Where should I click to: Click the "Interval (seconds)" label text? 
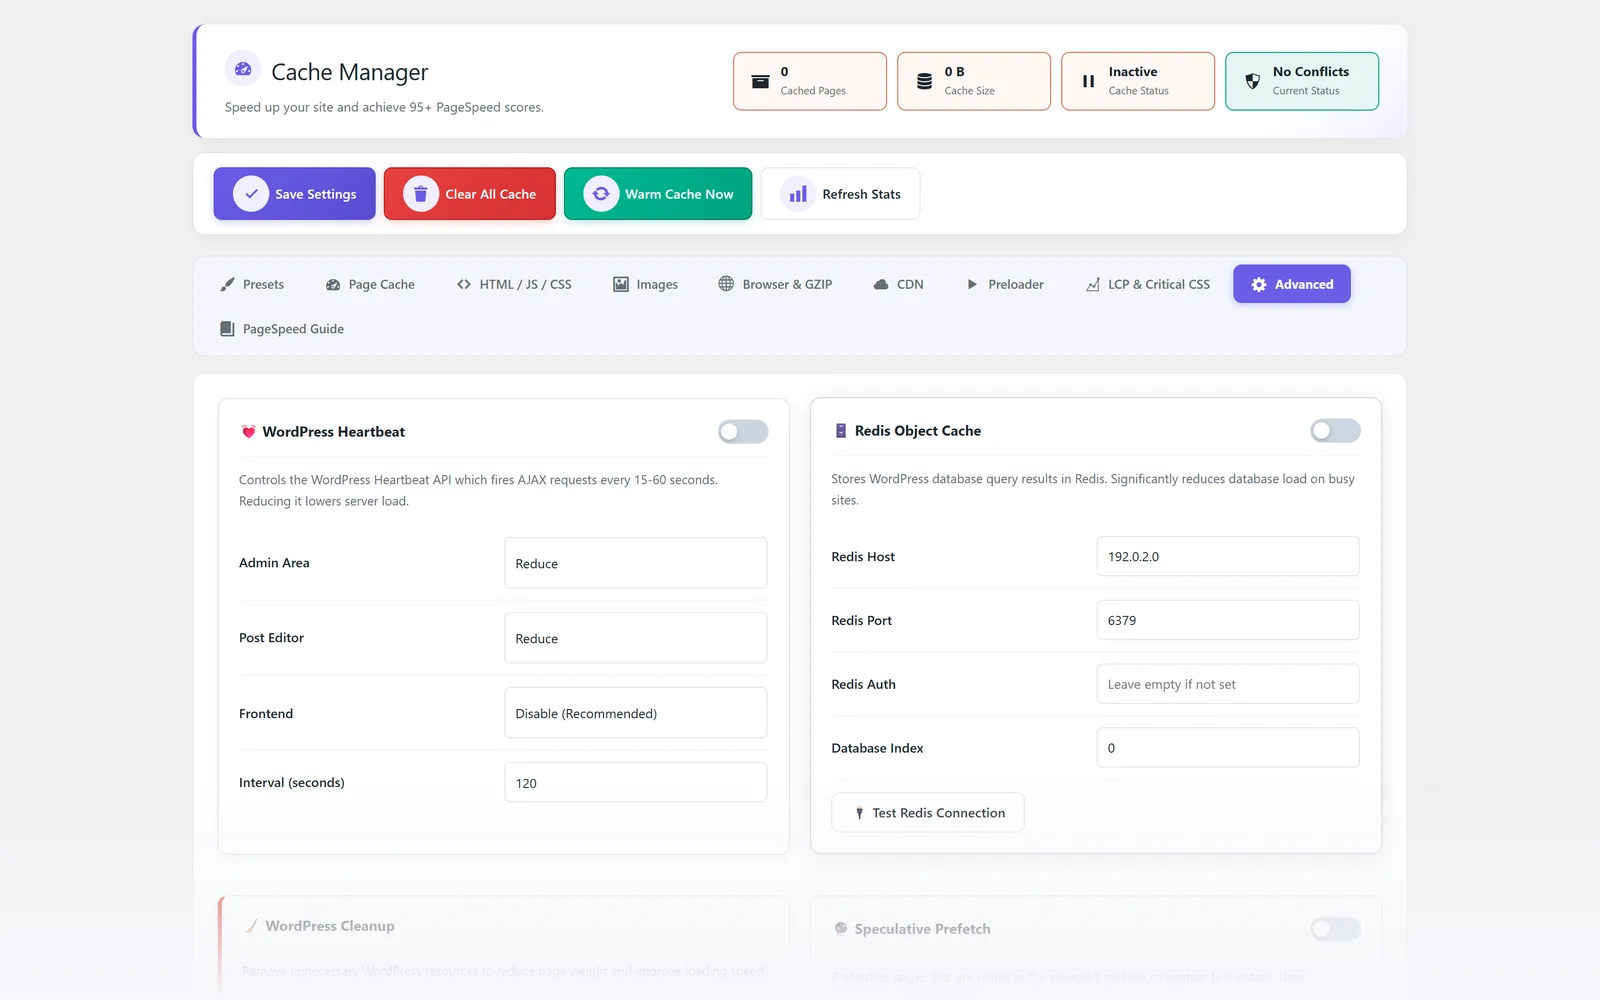point(292,783)
